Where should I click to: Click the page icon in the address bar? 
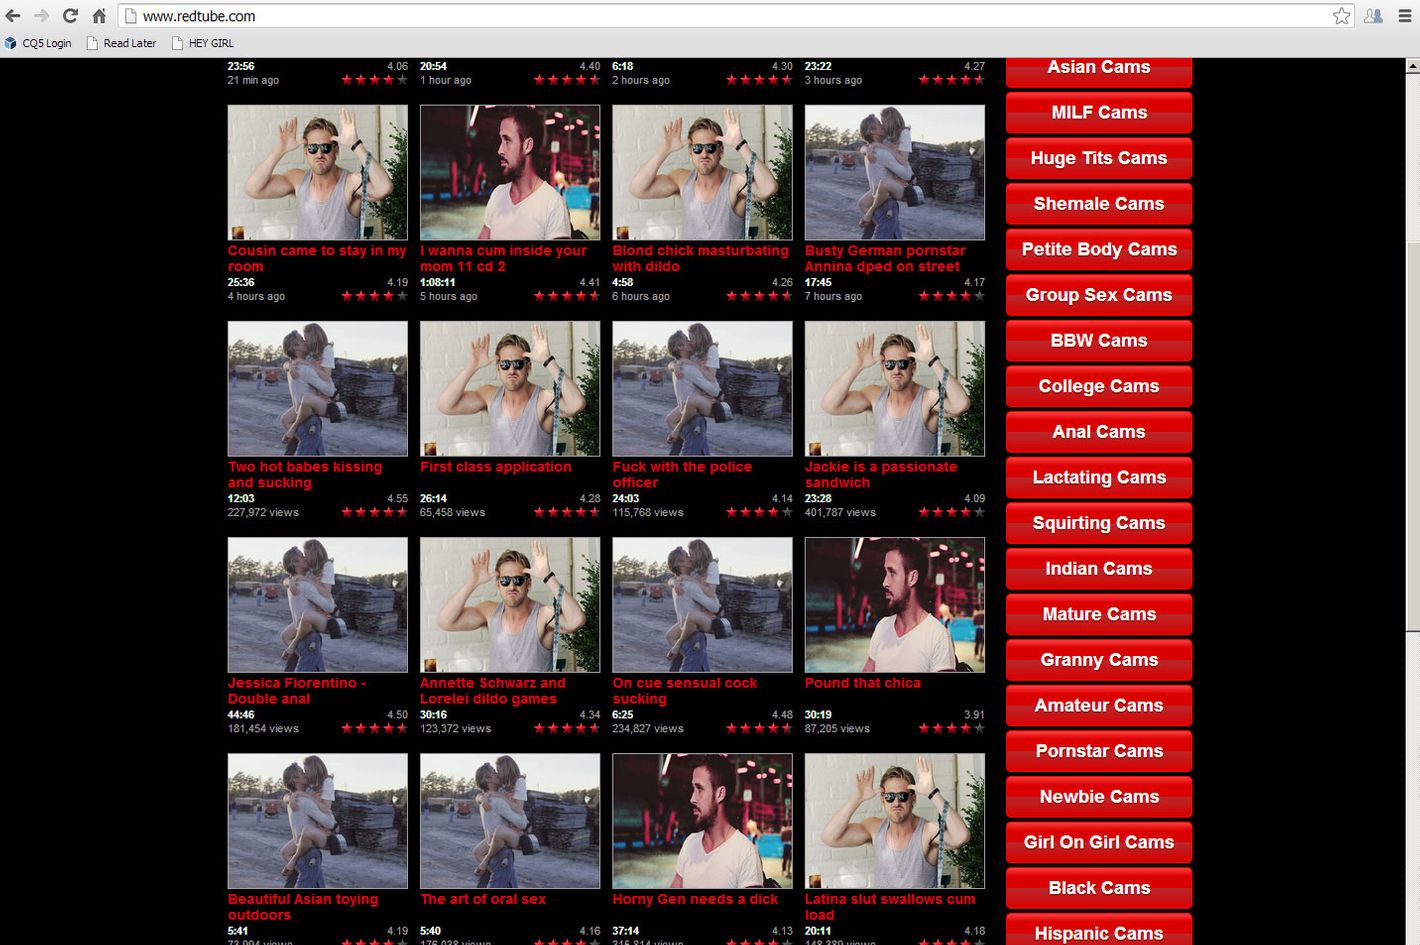click(130, 16)
